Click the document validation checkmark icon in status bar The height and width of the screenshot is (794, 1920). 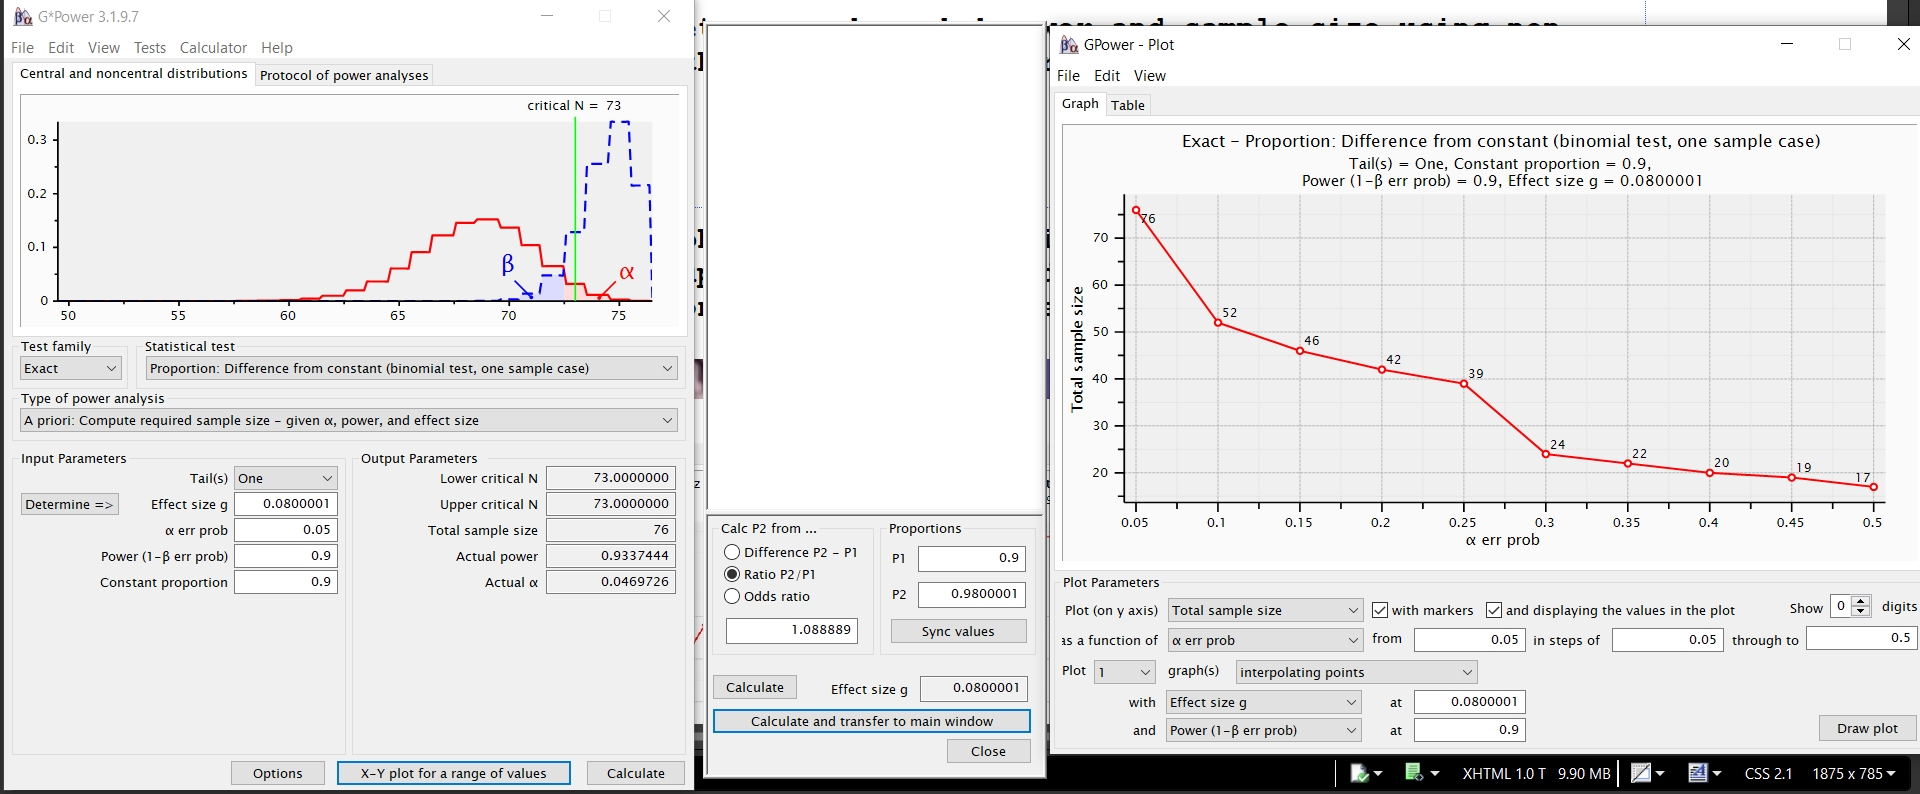(1359, 773)
